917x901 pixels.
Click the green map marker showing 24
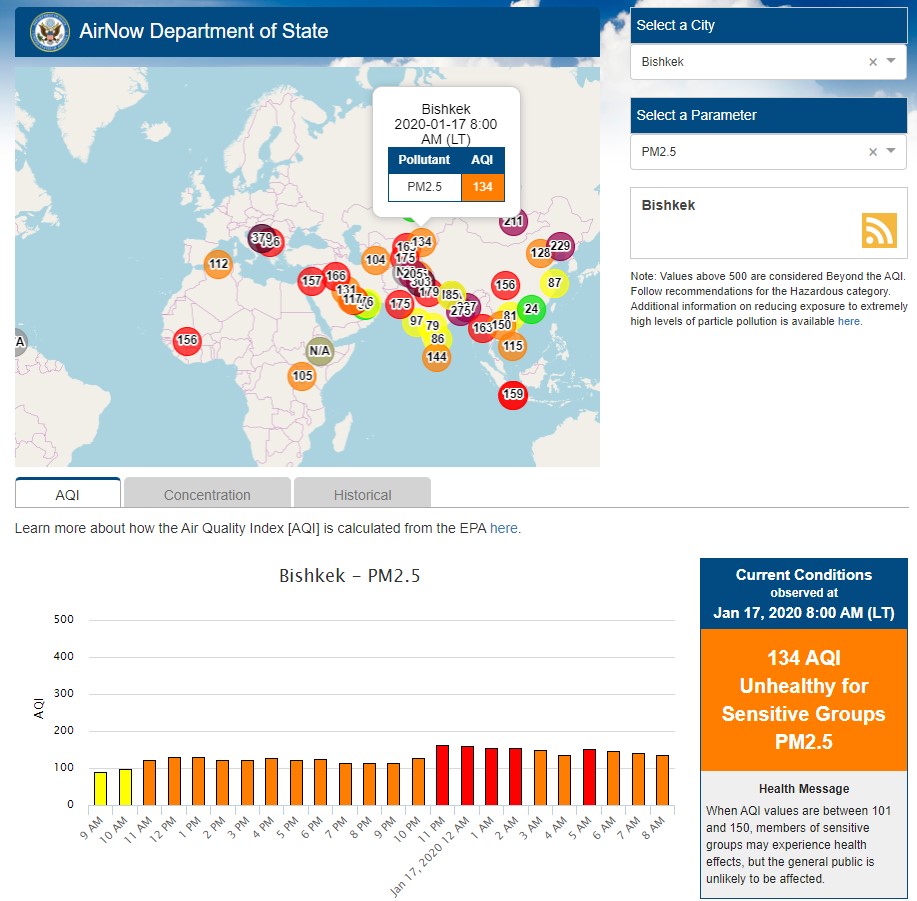coord(531,309)
